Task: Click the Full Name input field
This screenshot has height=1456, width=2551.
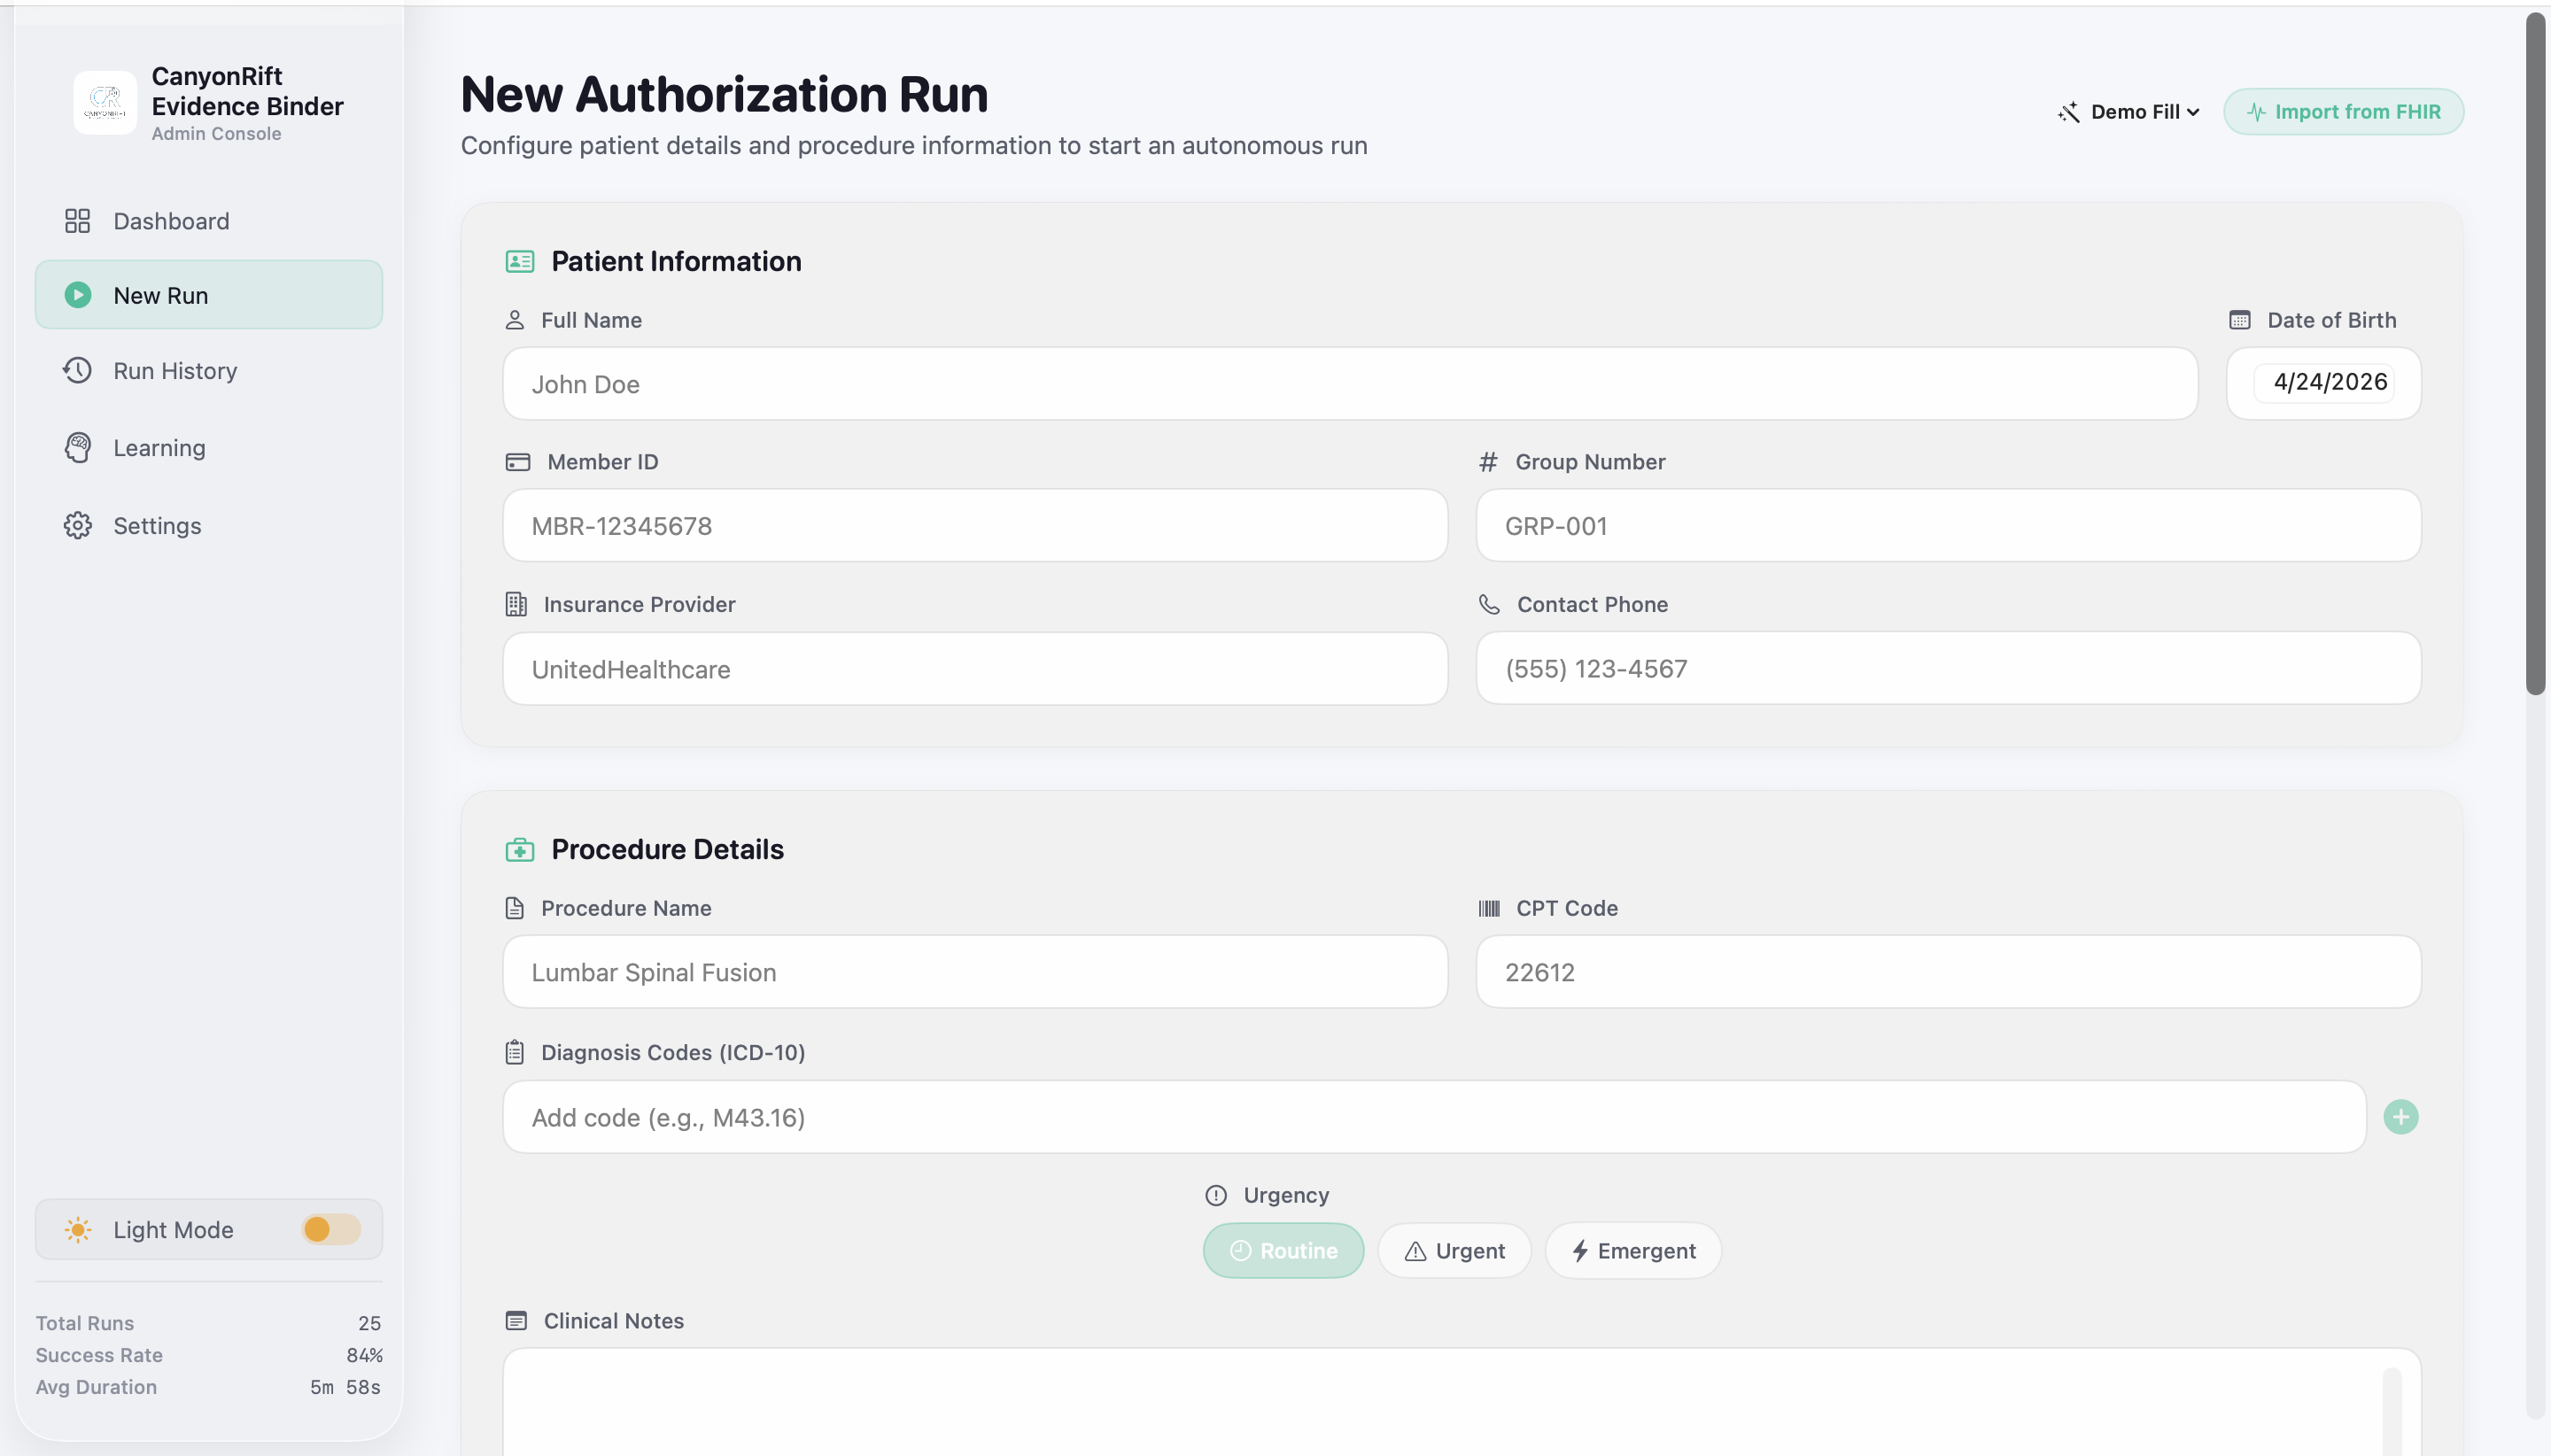Action: tap(1350, 384)
